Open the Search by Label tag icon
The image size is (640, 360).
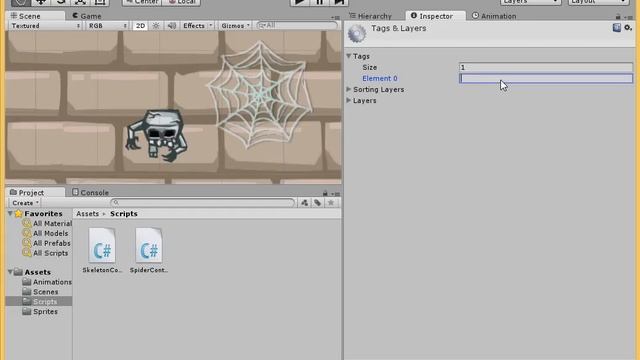point(318,202)
